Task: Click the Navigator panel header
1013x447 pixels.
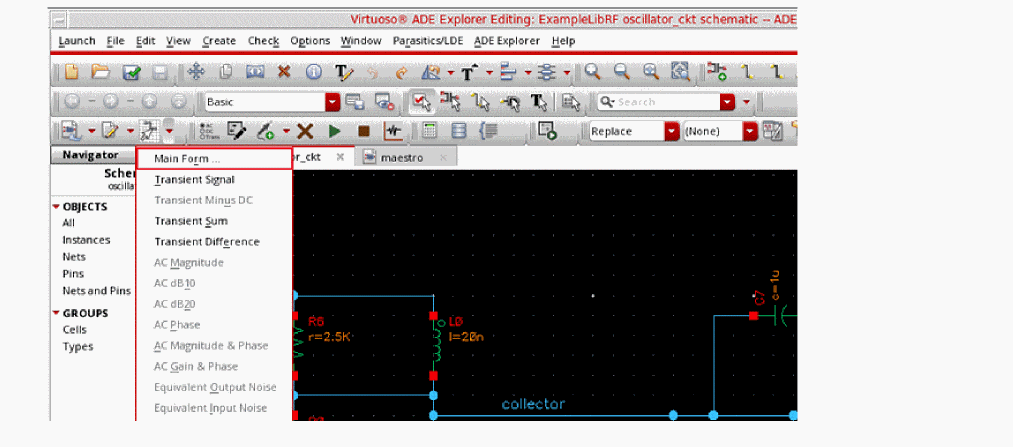Action: (93, 155)
